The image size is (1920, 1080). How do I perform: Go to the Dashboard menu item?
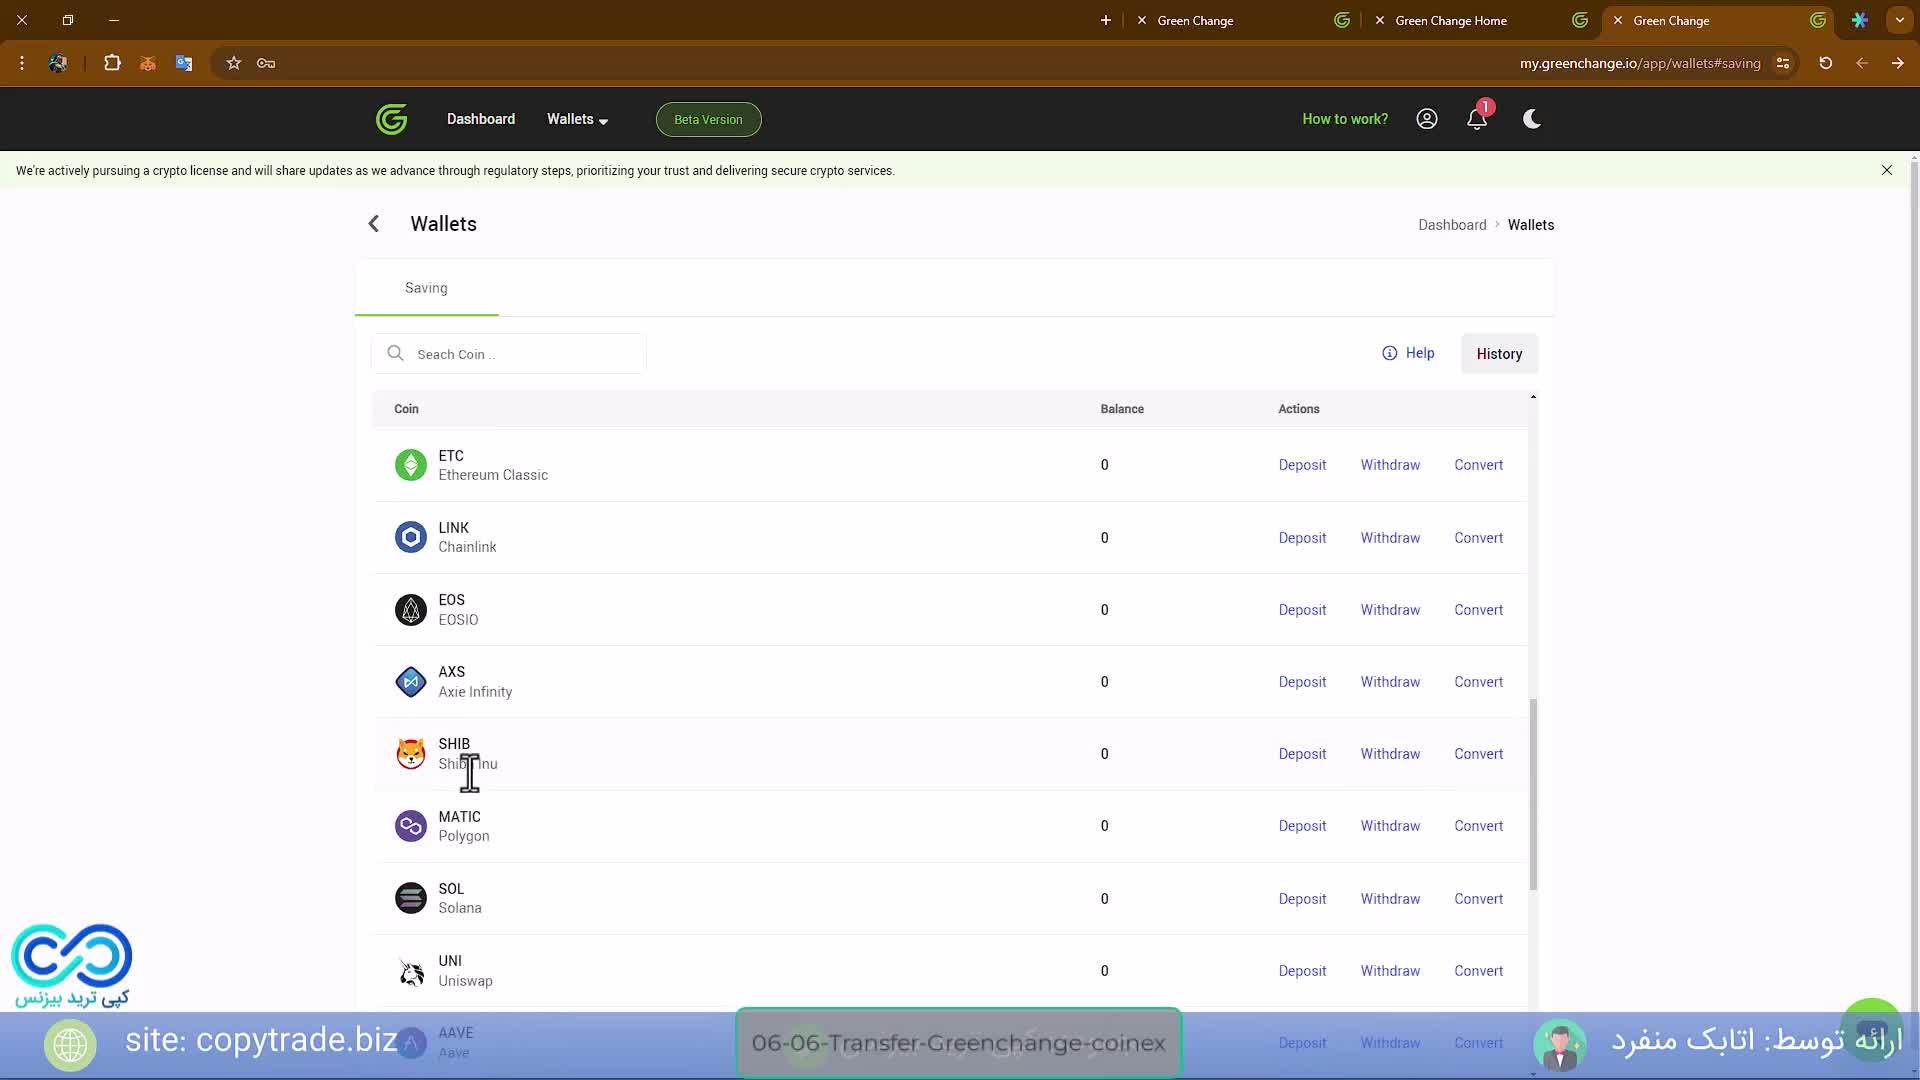(481, 119)
